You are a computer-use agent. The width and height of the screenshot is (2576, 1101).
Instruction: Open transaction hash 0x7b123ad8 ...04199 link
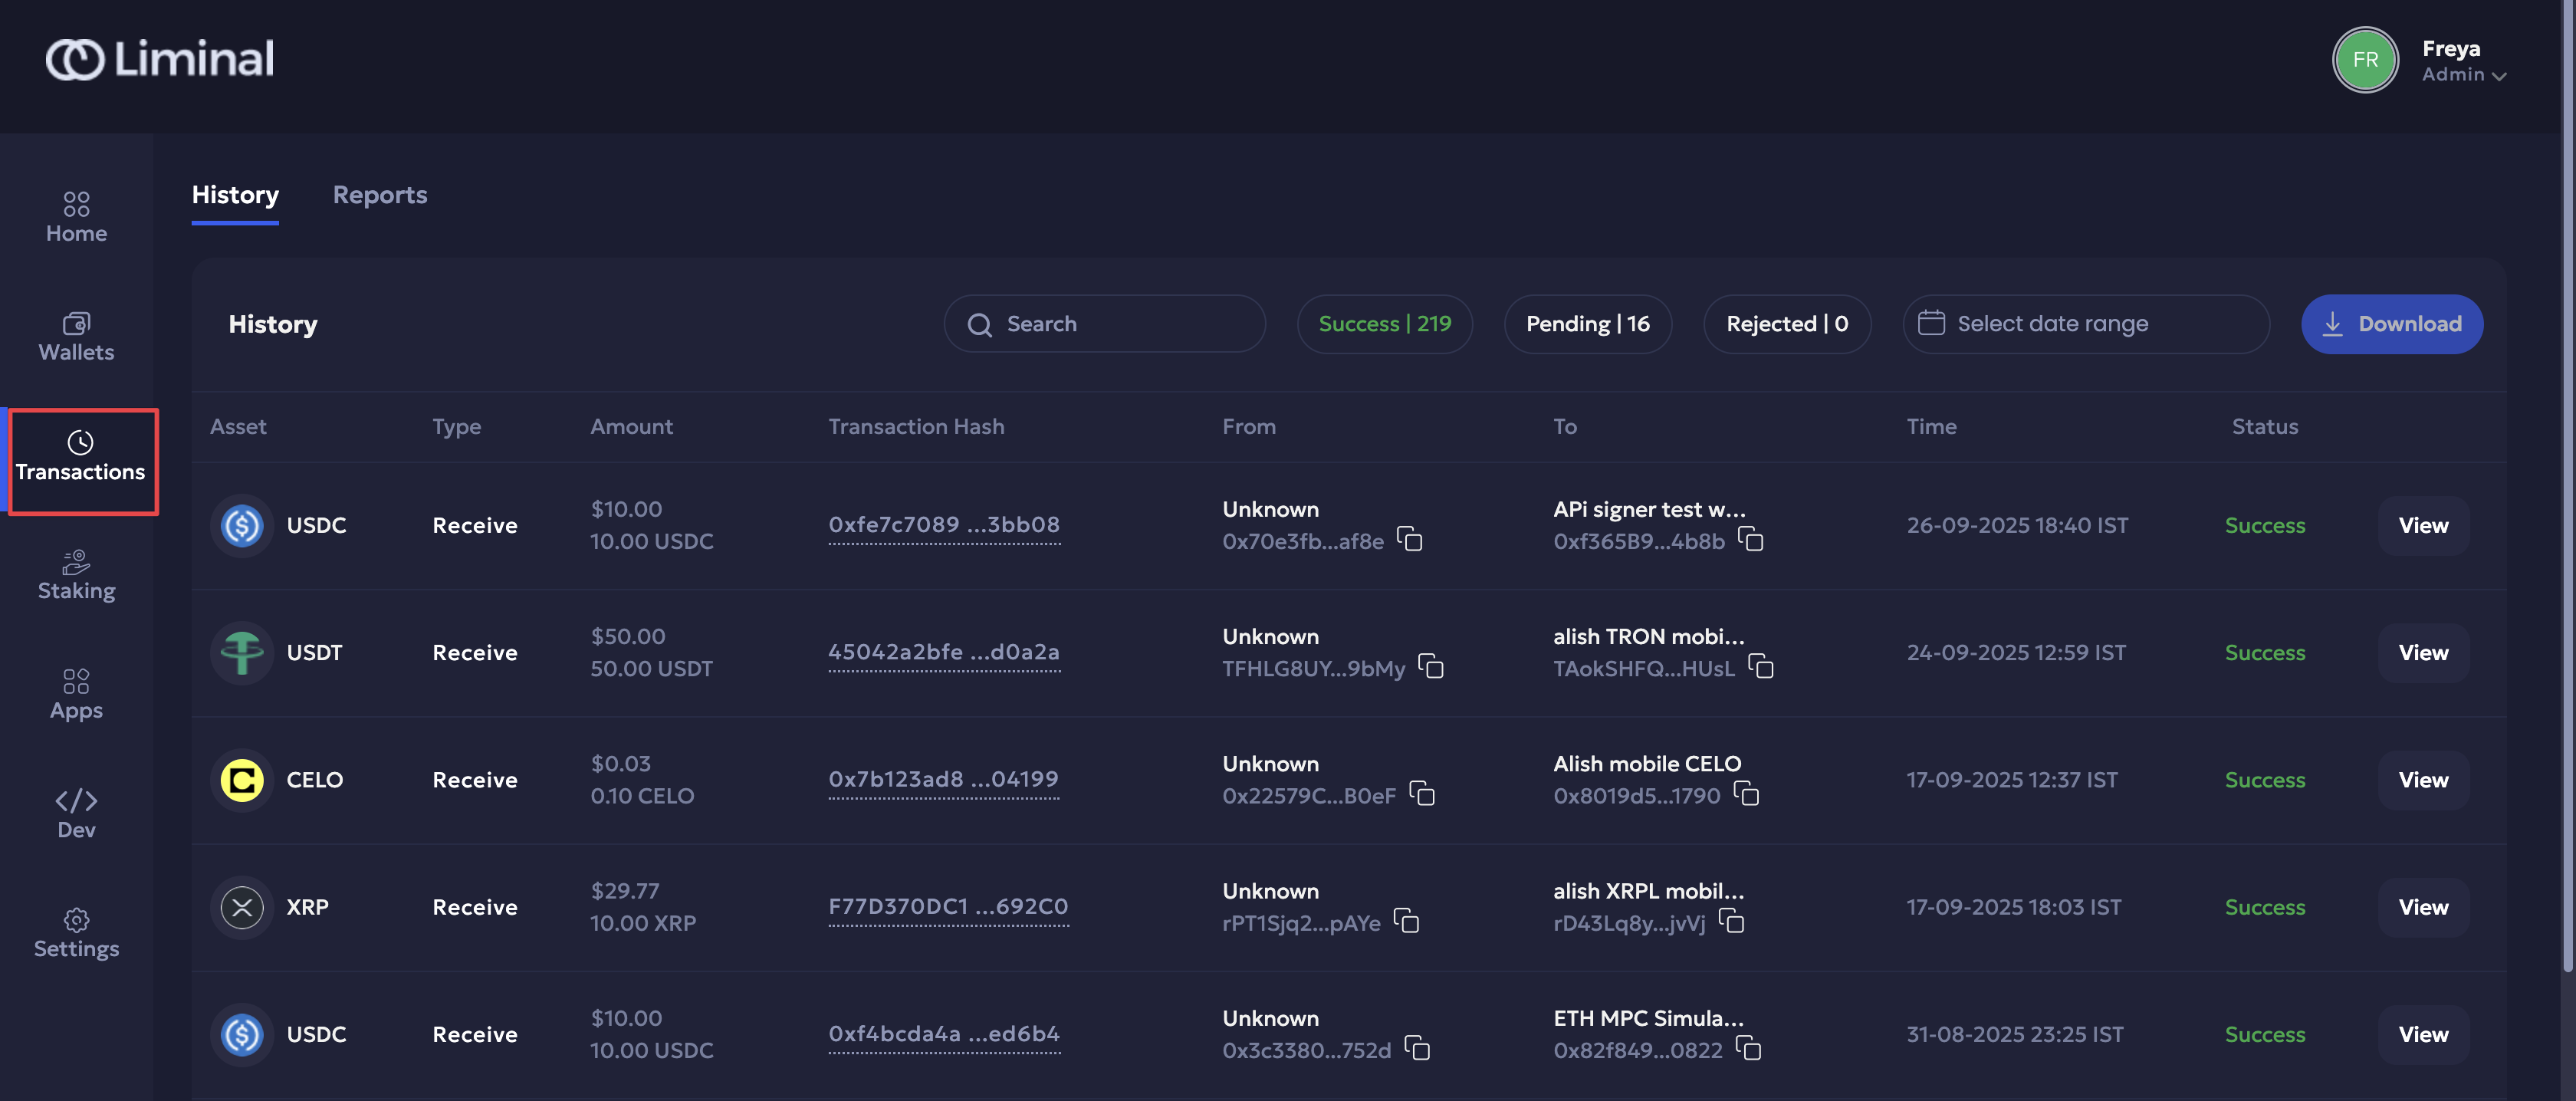coord(943,779)
